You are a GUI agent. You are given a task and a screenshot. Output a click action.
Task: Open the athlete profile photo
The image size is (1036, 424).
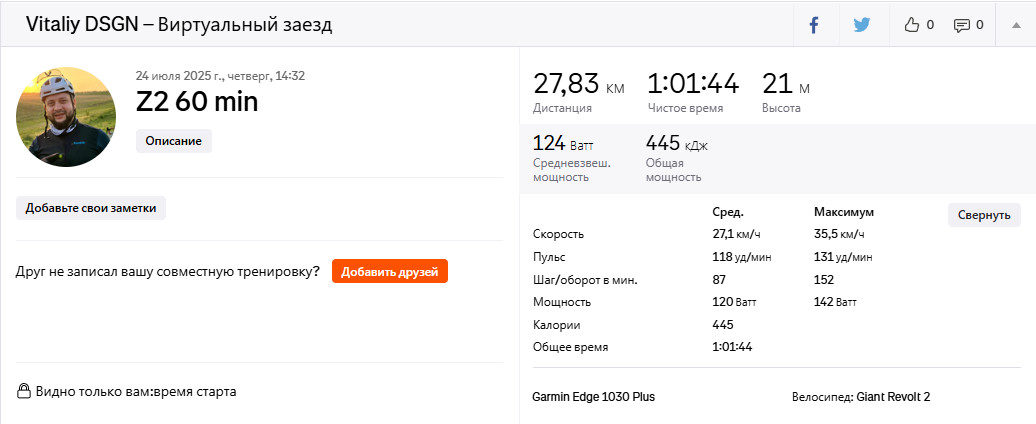click(x=66, y=117)
